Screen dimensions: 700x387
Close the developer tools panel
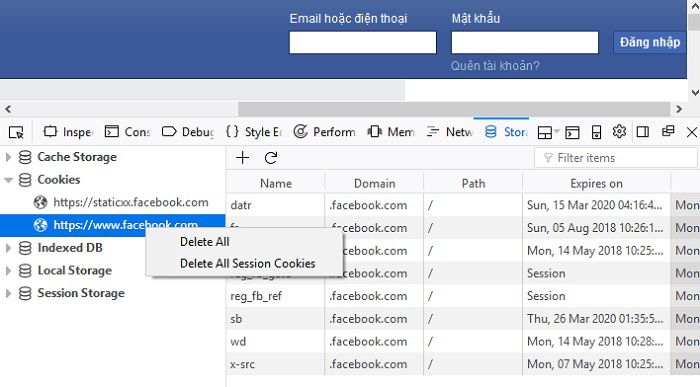692,132
